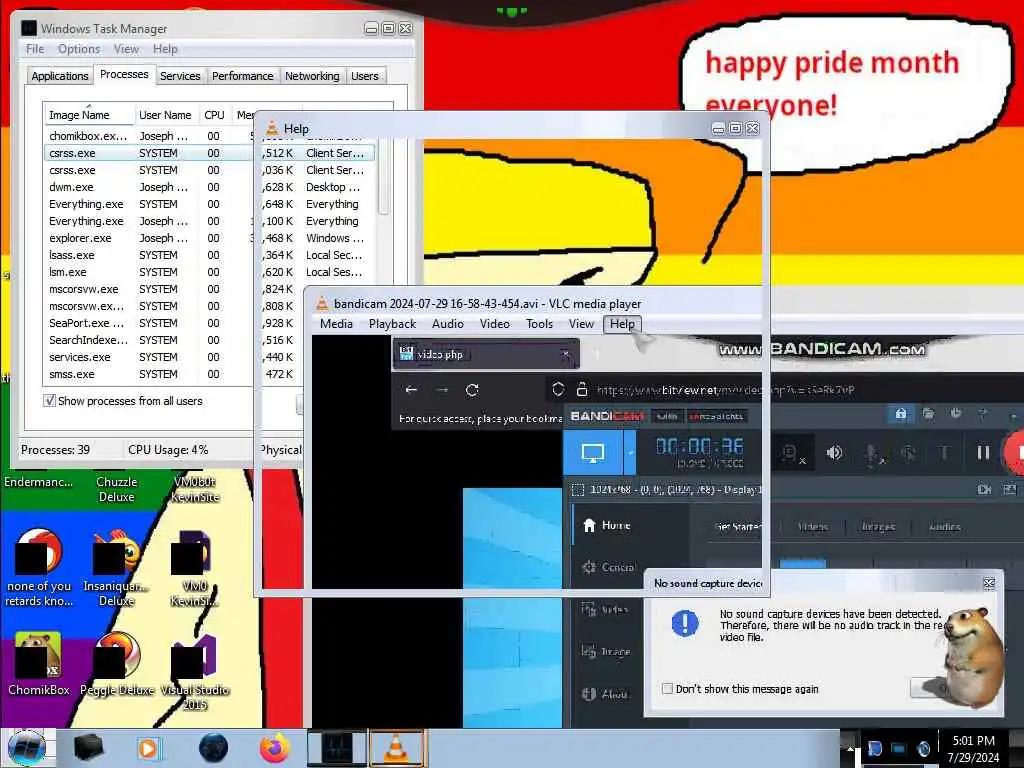Sort processes by User Name column
Viewport: 1024px width, 768px height.
[x=165, y=115]
